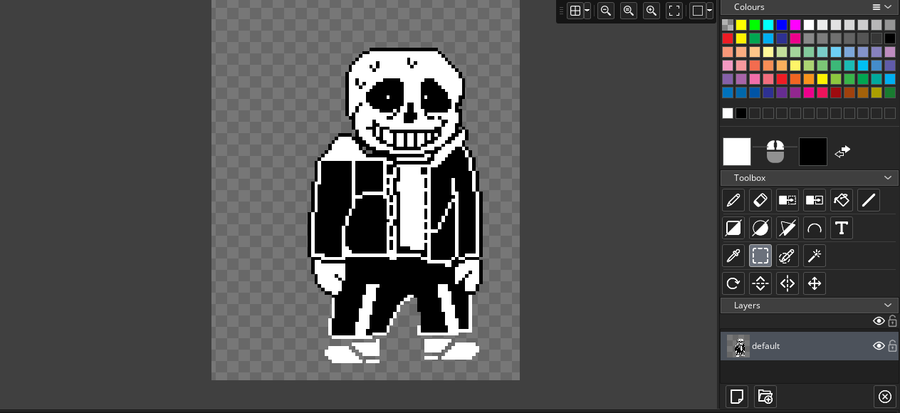Click the flip horizontal icon
The width and height of the screenshot is (900, 413).
[x=787, y=283]
